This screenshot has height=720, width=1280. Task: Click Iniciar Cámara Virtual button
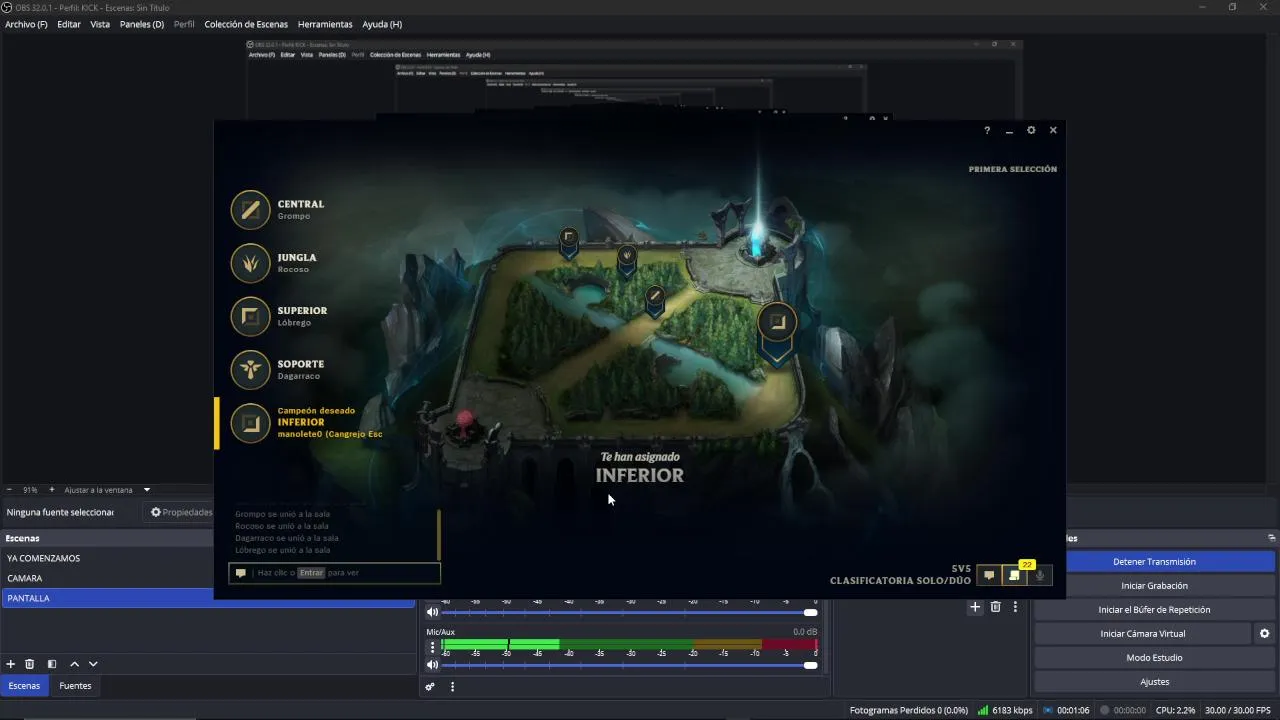click(x=1142, y=634)
